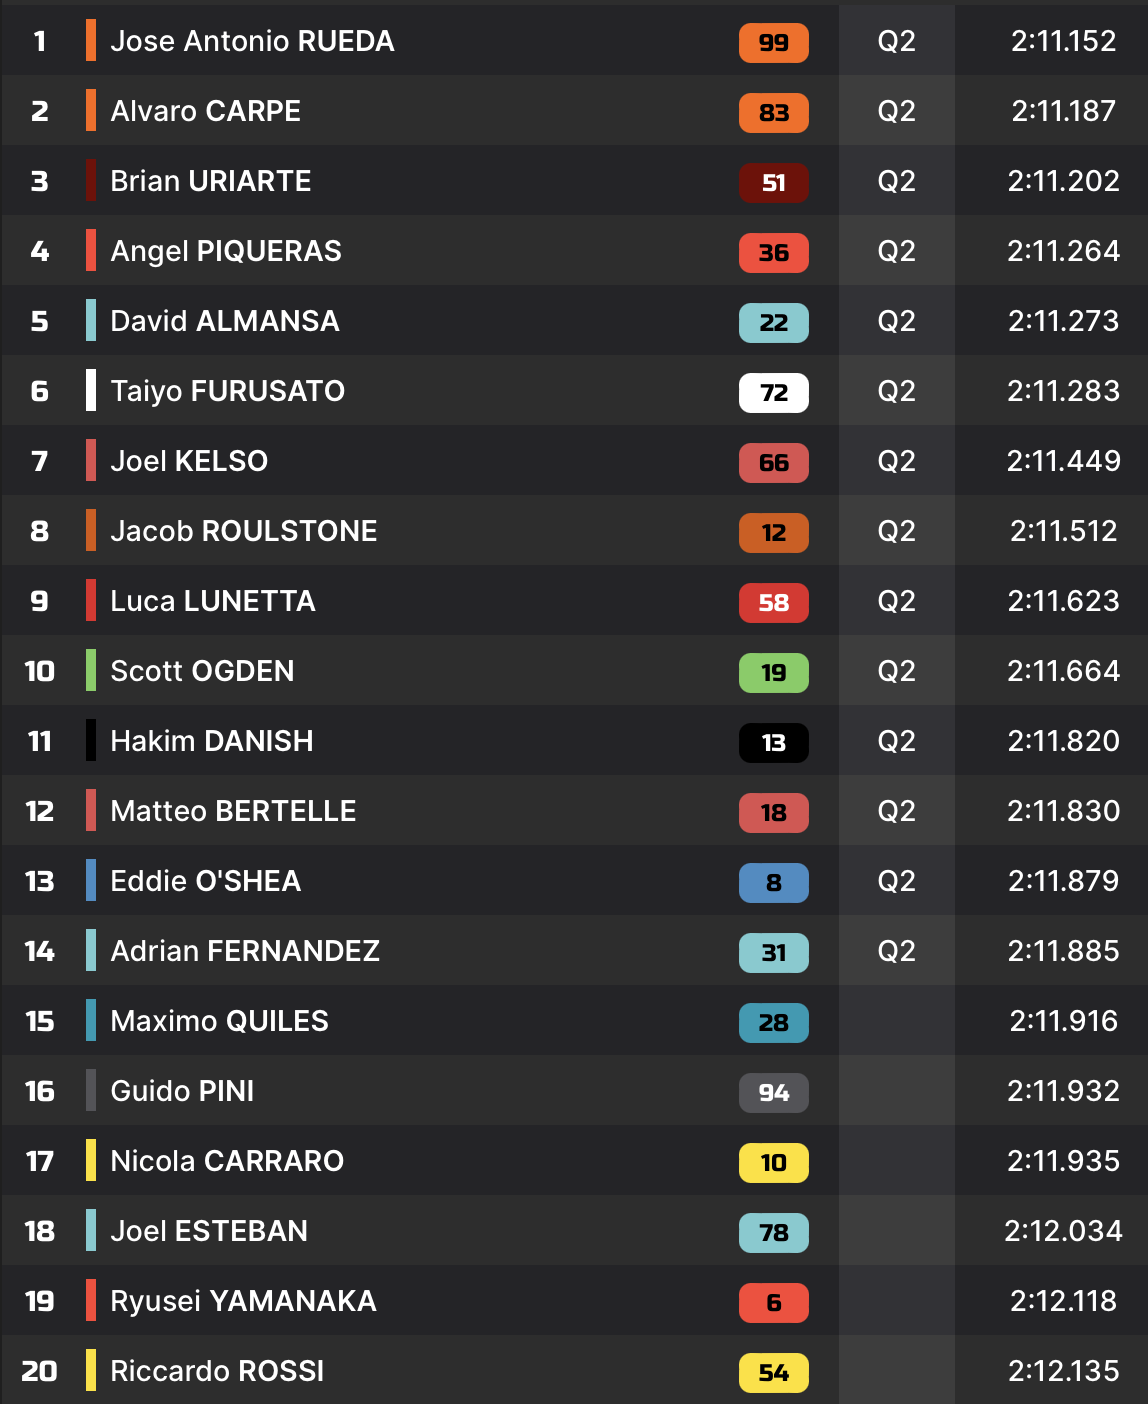Open Maximo QUILES rider page

tap(219, 1021)
